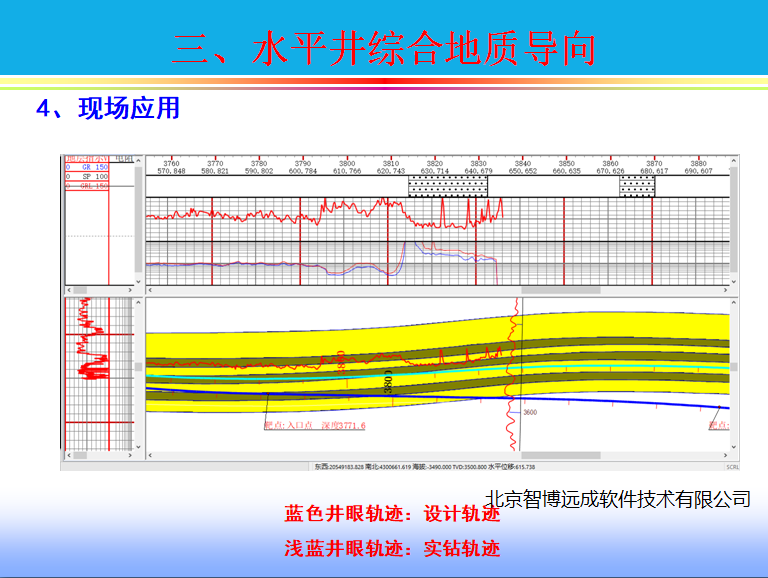Click the 电阻 column header in the legend

(x=123, y=158)
